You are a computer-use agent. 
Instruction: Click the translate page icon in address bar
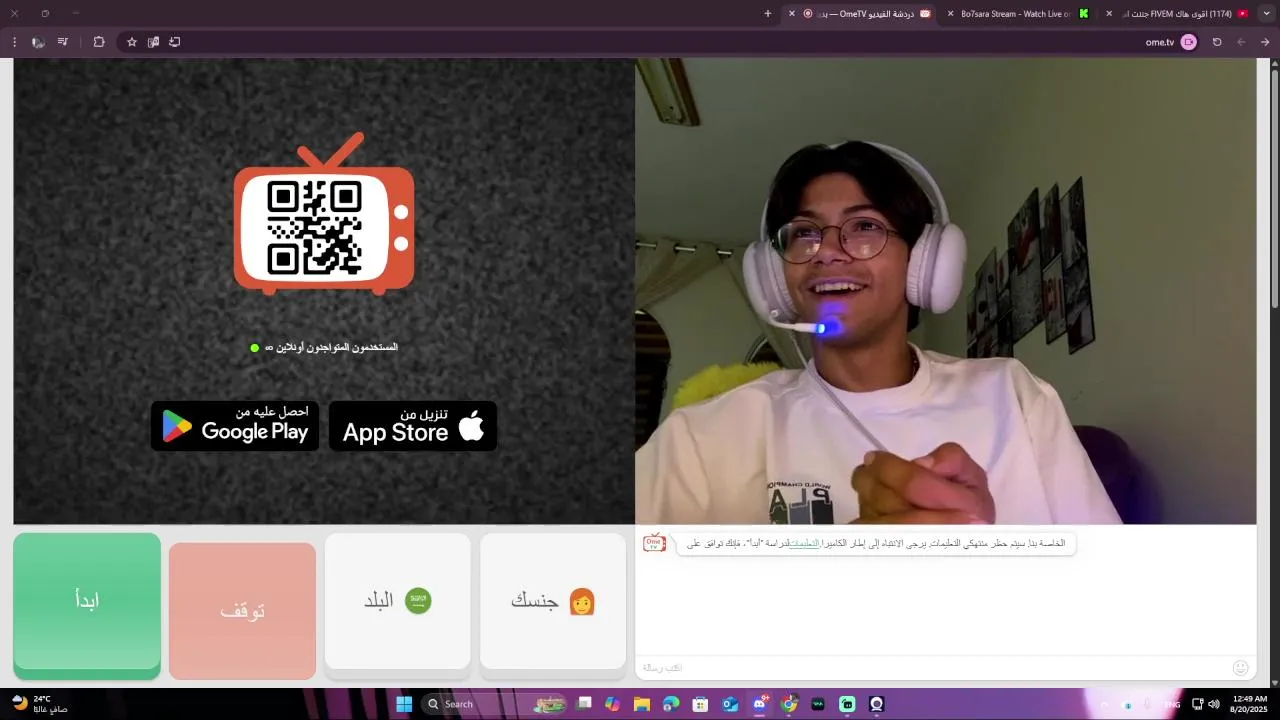(154, 42)
